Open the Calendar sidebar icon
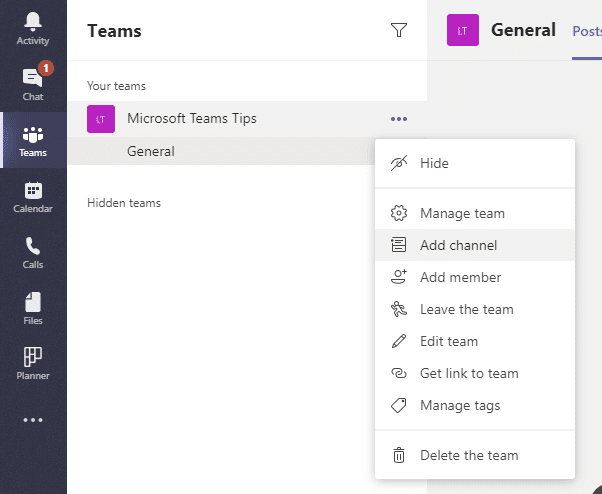602x494 pixels. (33, 196)
